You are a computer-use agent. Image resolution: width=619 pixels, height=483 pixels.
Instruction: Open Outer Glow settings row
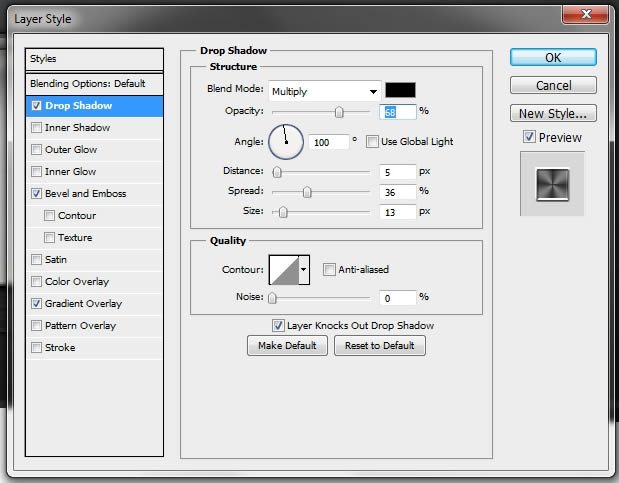tap(94, 150)
